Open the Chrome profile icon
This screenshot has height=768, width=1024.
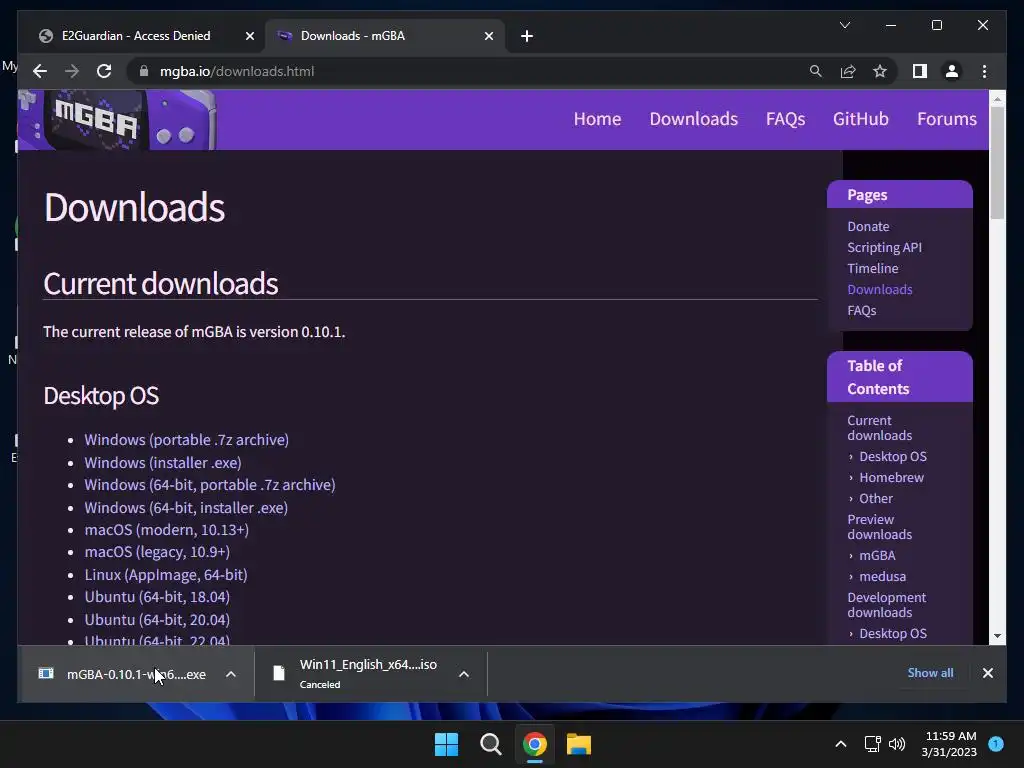pyautogui.click(x=952, y=71)
